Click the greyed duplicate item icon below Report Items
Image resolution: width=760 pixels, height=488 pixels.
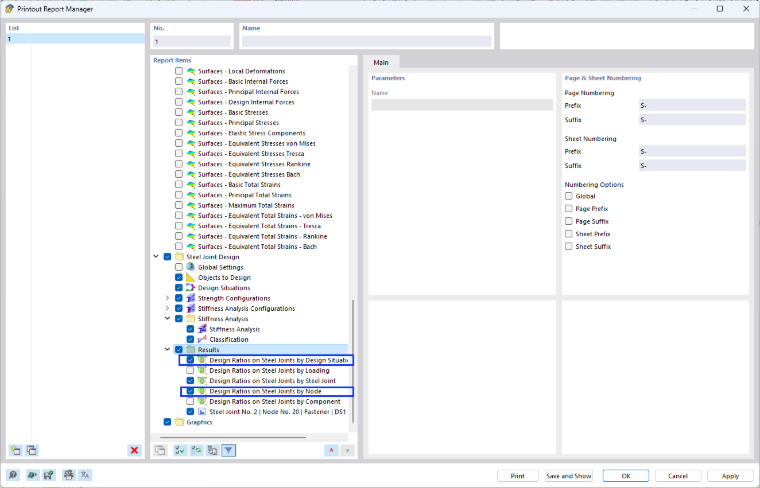tap(160, 451)
